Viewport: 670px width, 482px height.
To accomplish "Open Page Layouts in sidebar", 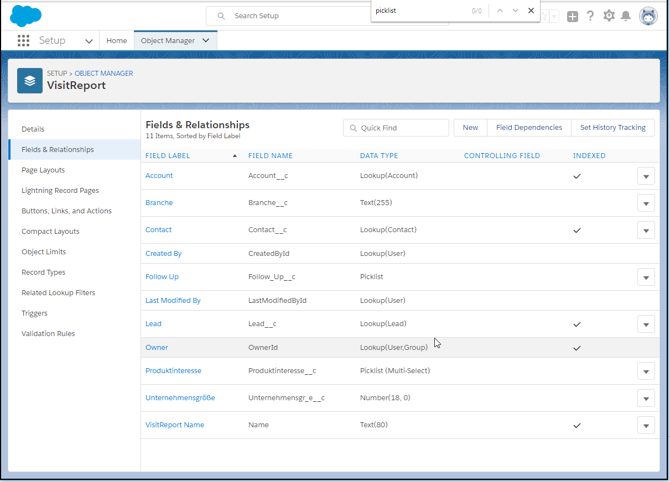I will tap(43, 170).
